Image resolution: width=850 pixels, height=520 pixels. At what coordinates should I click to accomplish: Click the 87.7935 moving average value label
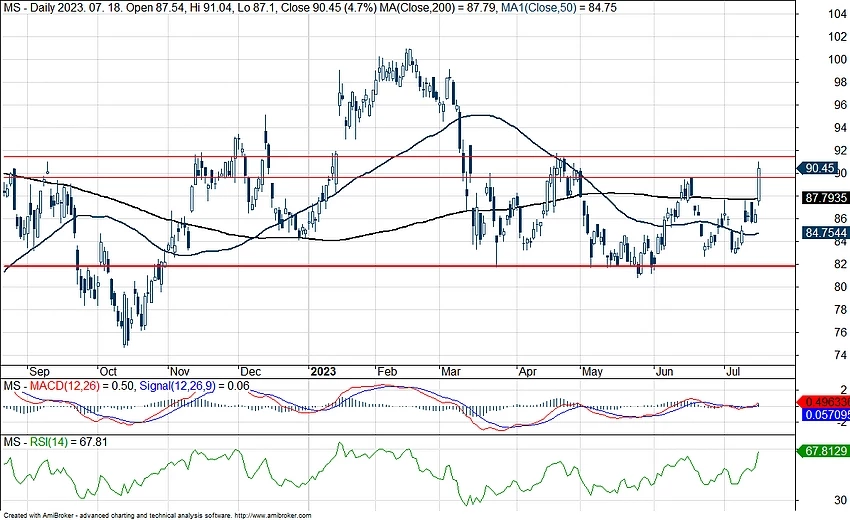[825, 198]
